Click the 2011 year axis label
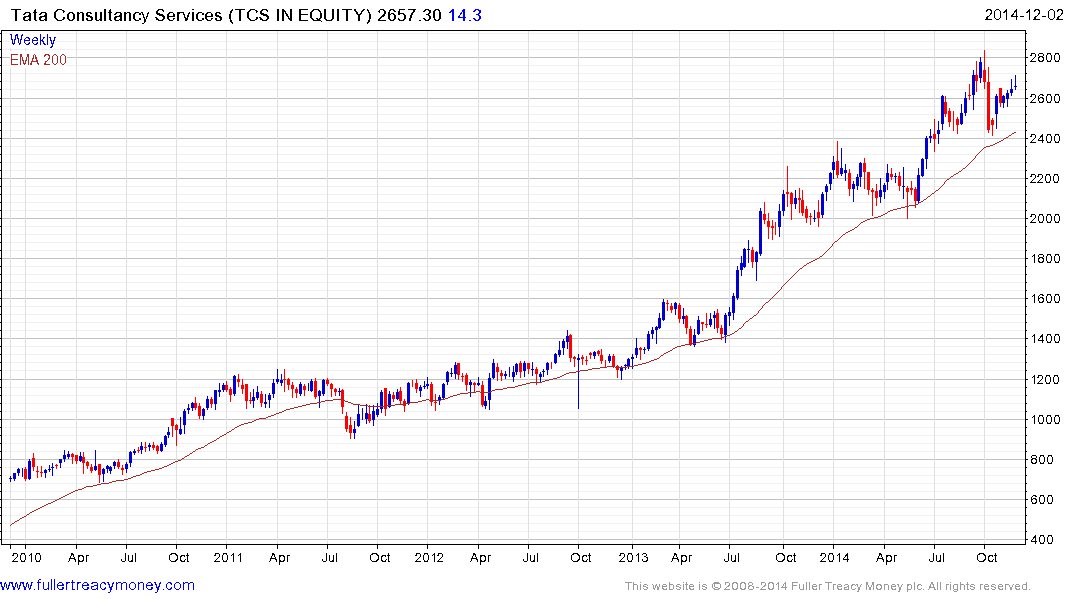 click(228, 557)
